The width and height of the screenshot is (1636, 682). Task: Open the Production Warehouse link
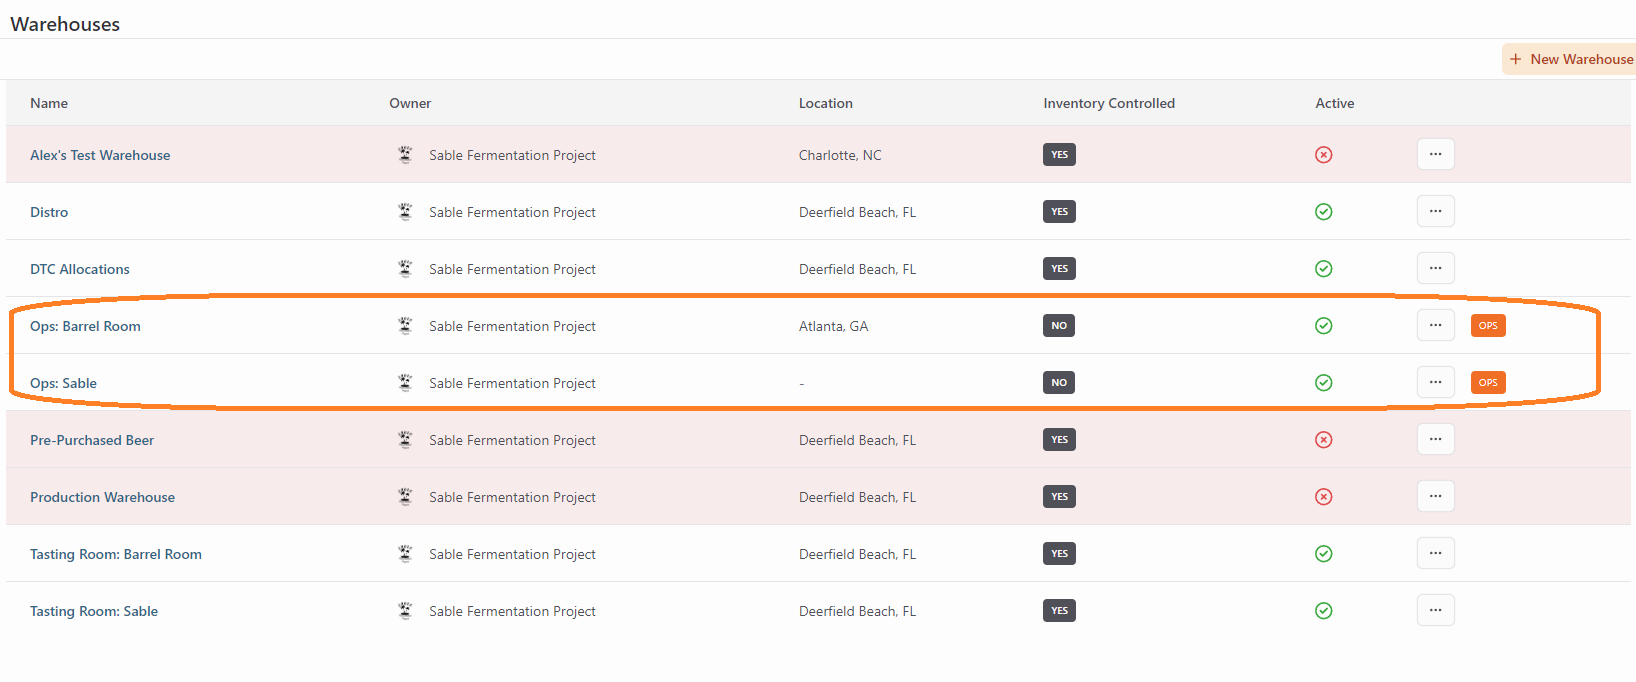pyautogui.click(x=102, y=497)
